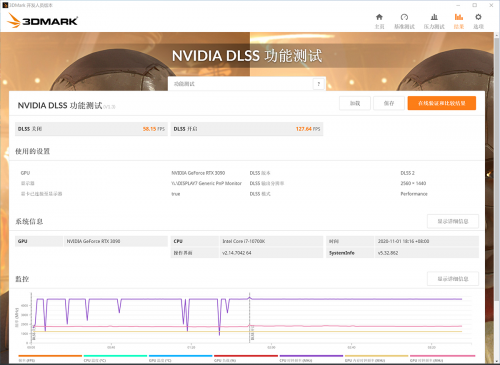Image resolution: width=500 pixels, height=365 pixels.
Task: Click the orange compare results online button
Action: click(442, 103)
